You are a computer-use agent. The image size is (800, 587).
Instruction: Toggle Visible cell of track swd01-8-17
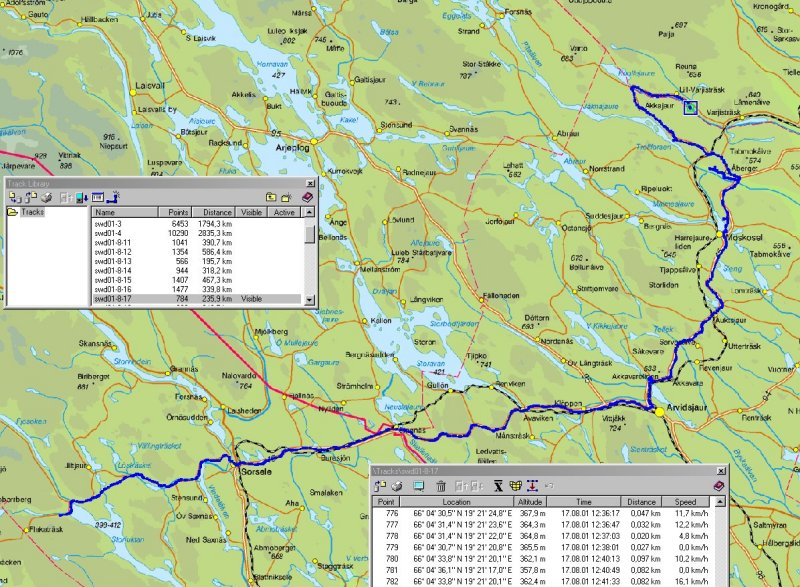[x=250, y=299]
